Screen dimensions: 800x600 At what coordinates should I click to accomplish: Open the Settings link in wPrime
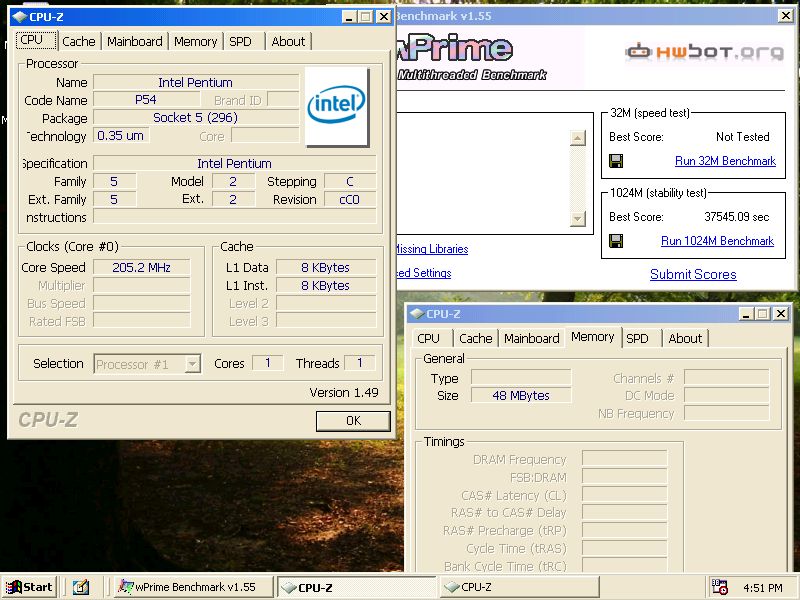(424, 273)
